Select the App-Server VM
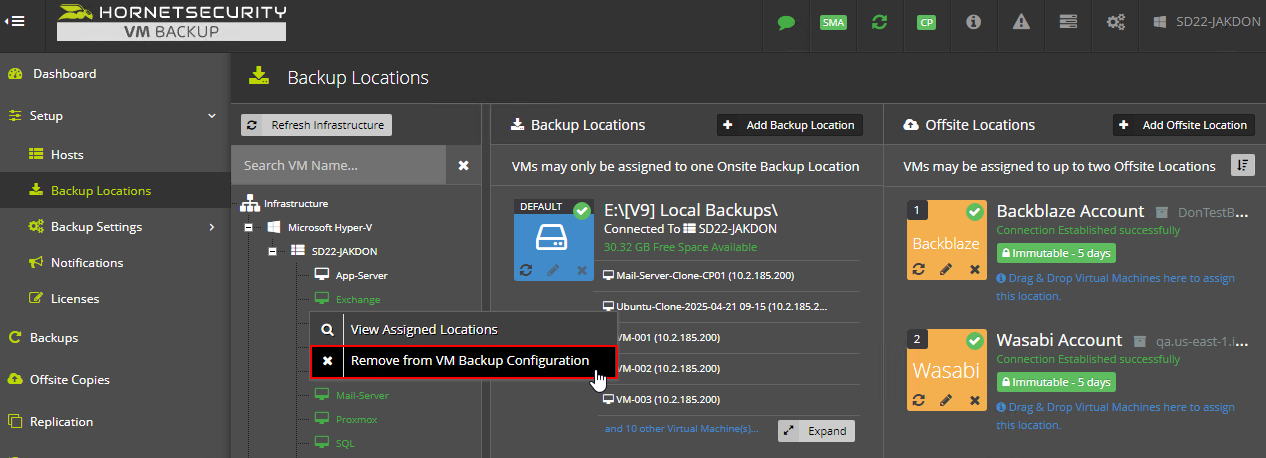The image size is (1266, 458). [x=361, y=275]
